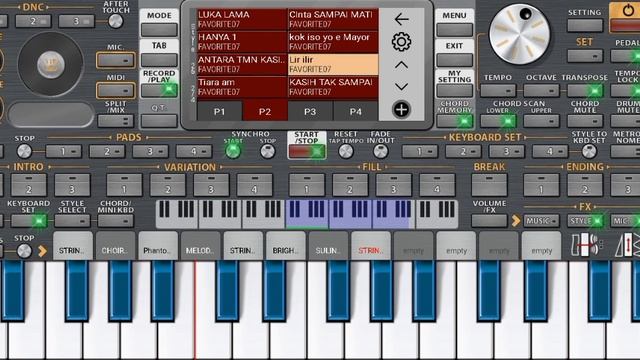Screen dimensions: 640x360
Task: Toggle the TRANSPOSE button
Action: click(x=585, y=90)
